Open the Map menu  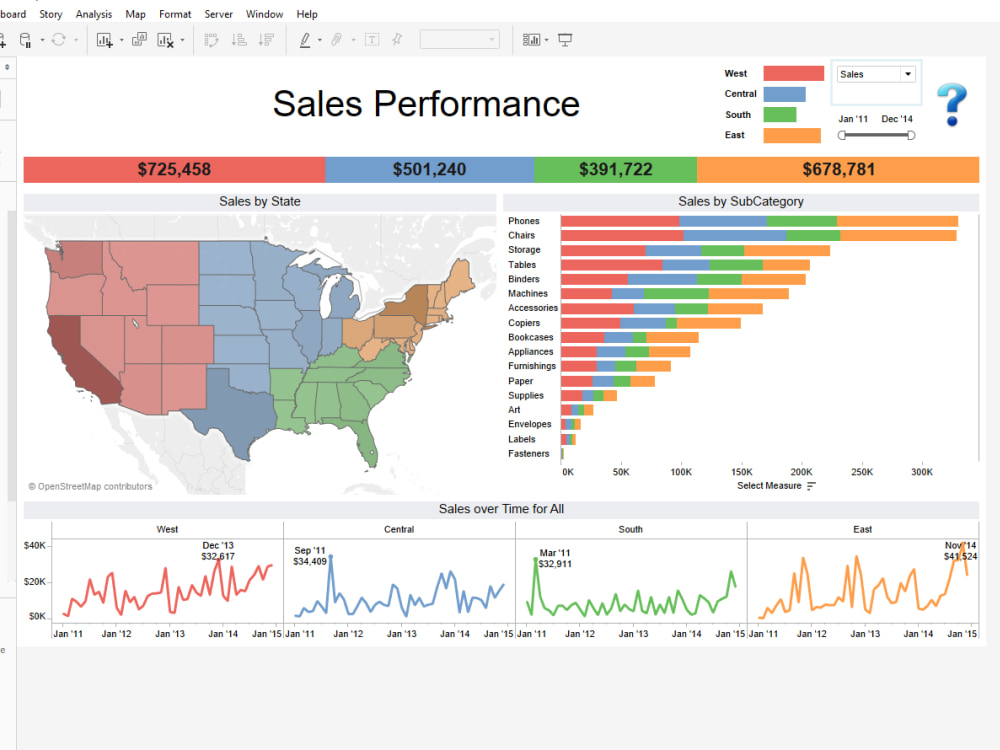[135, 14]
